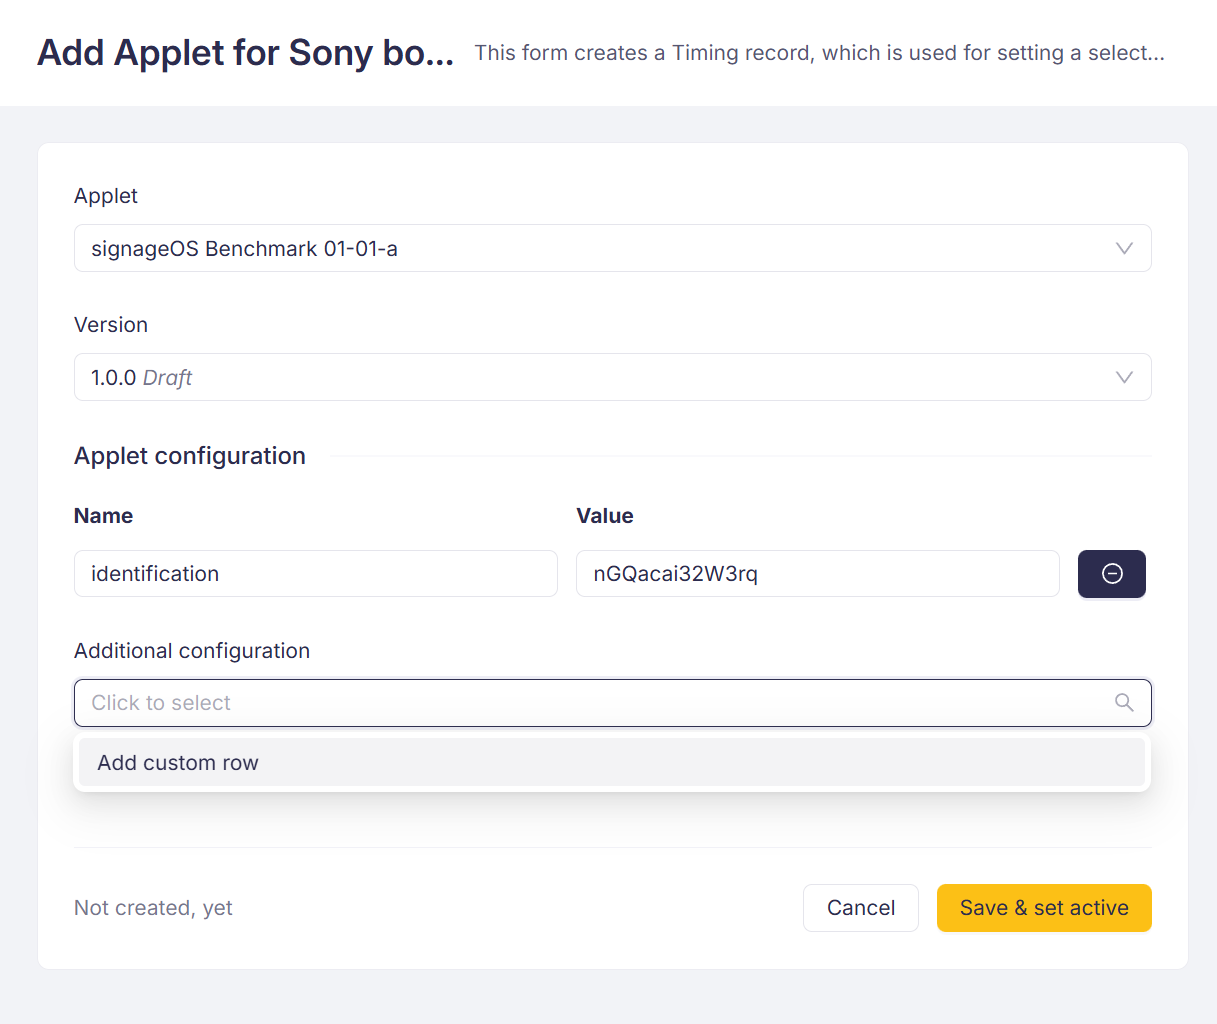Edit the identification name field

pyautogui.click(x=315, y=574)
